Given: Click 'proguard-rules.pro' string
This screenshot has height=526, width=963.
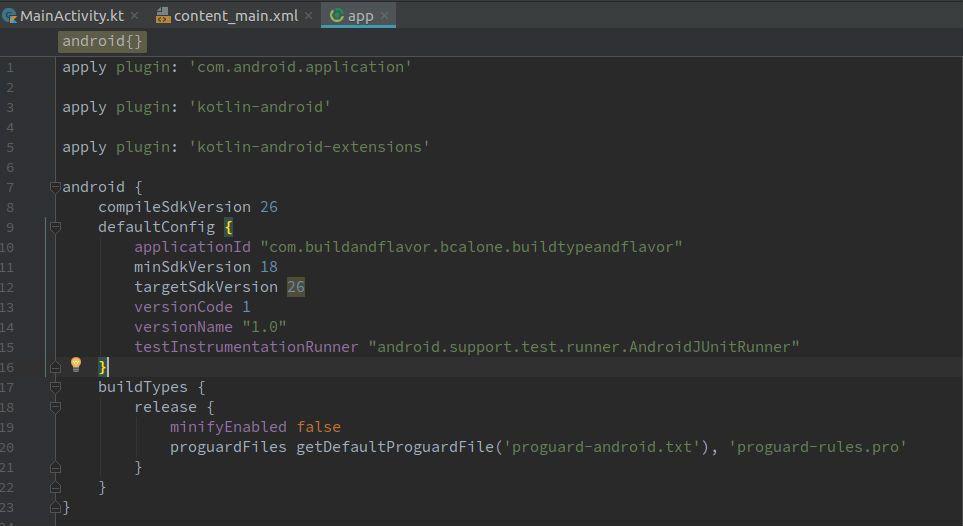Looking at the screenshot, I should tap(817, 447).
